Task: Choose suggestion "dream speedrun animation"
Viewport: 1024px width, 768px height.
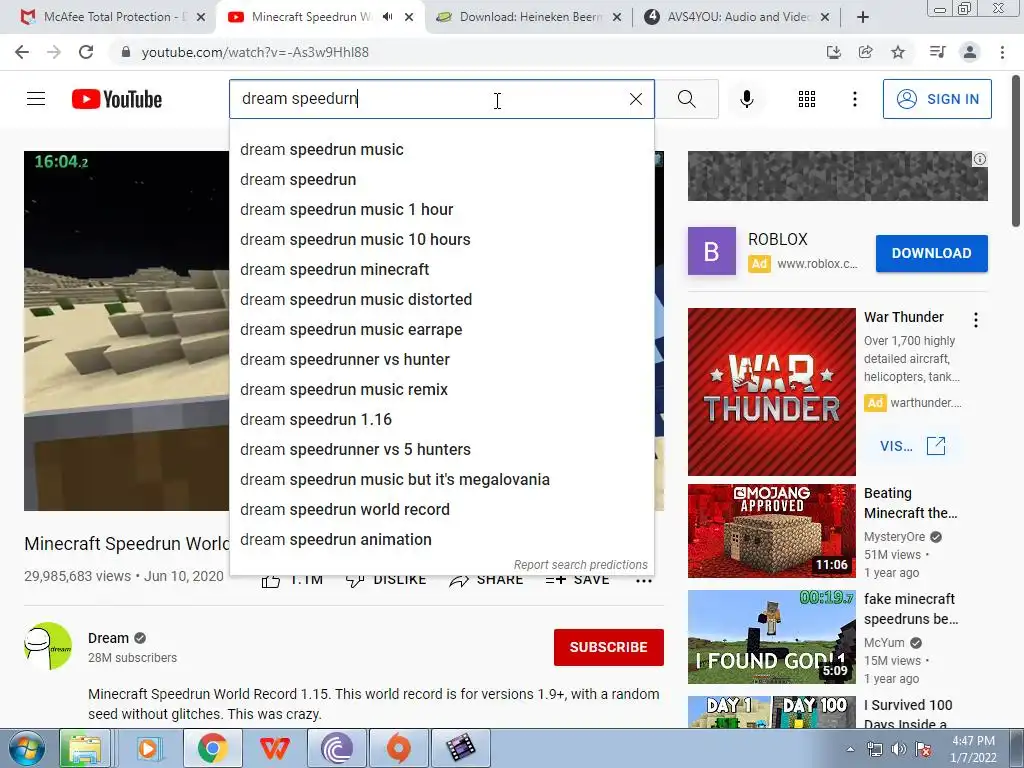Action: click(441, 540)
